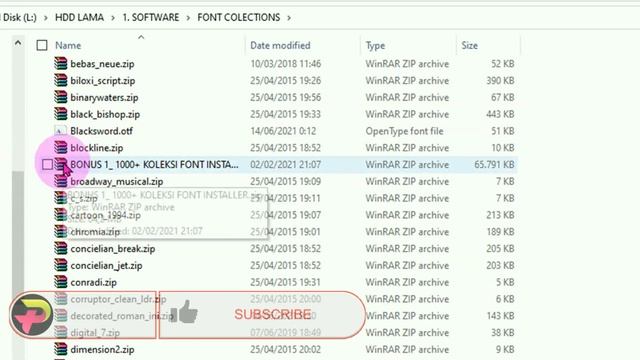The image size is (640, 360).
Task: Sort files by Size column header
Action: point(469,45)
